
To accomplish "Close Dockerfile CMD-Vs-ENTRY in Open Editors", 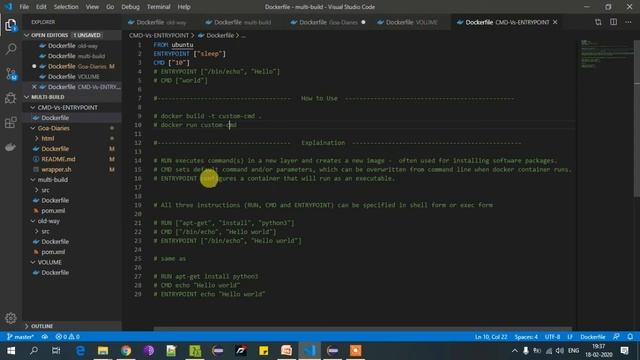I will click(34, 87).
